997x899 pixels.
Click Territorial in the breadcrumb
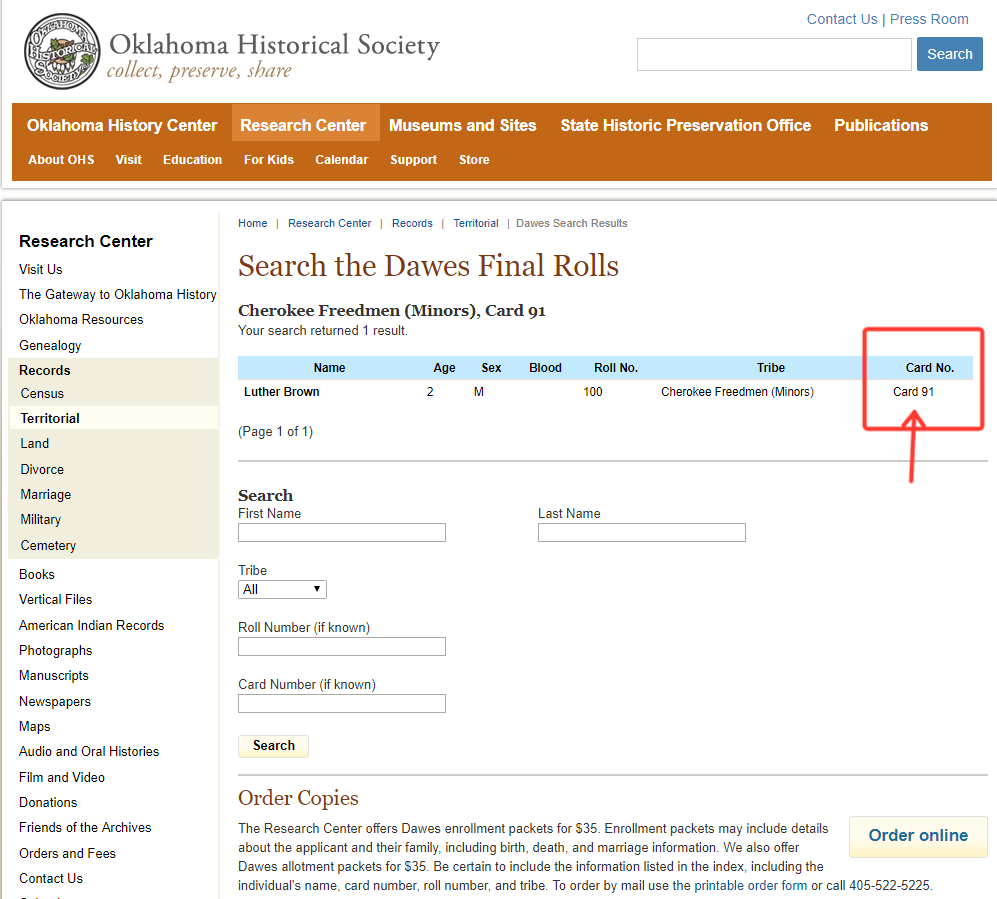tap(476, 223)
